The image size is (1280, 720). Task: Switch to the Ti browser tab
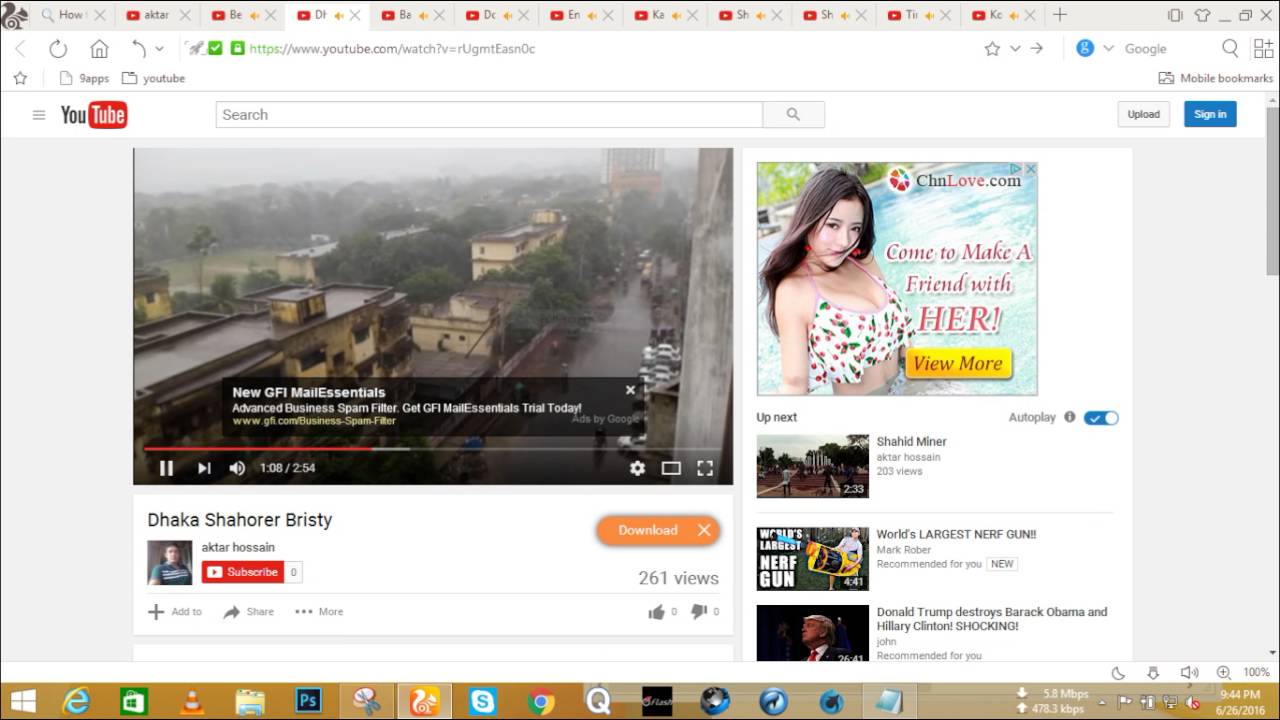coord(919,15)
